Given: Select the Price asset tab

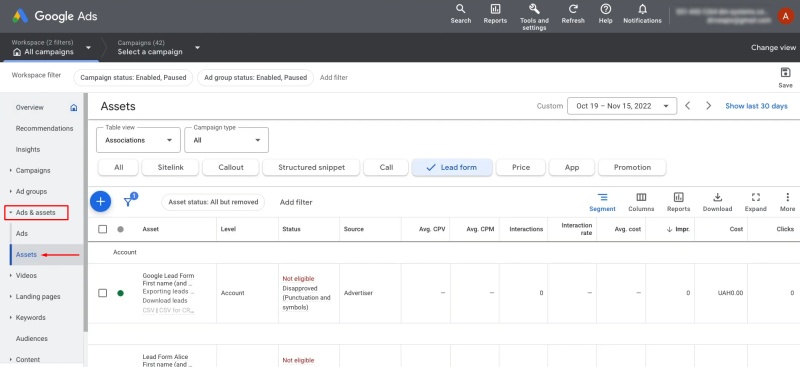Looking at the screenshot, I should 520,167.
